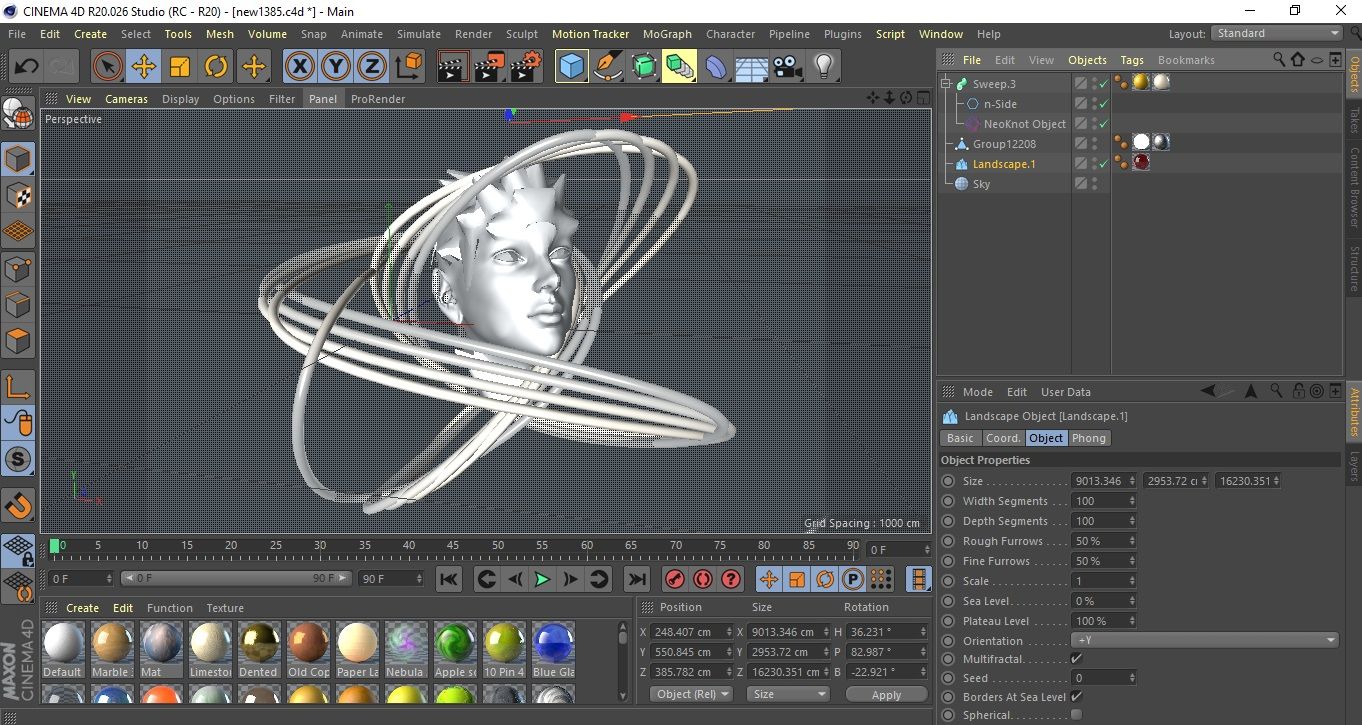Click Render View clapperboard icon
The height and width of the screenshot is (725, 1362).
pos(454,67)
